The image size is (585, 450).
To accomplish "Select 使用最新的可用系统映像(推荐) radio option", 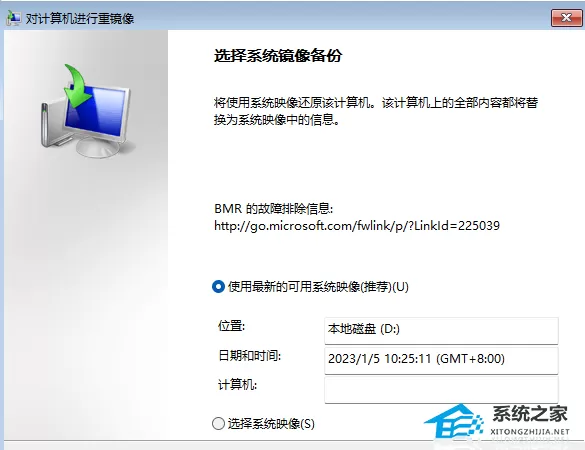I will [x=218, y=287].
